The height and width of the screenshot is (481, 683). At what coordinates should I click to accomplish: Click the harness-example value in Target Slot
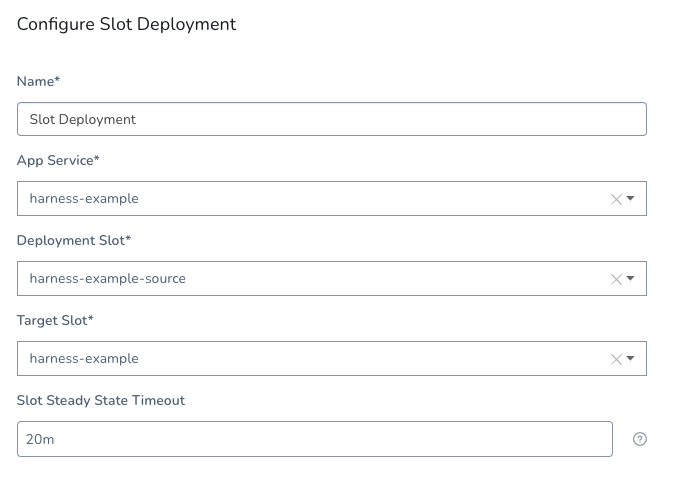84,359
